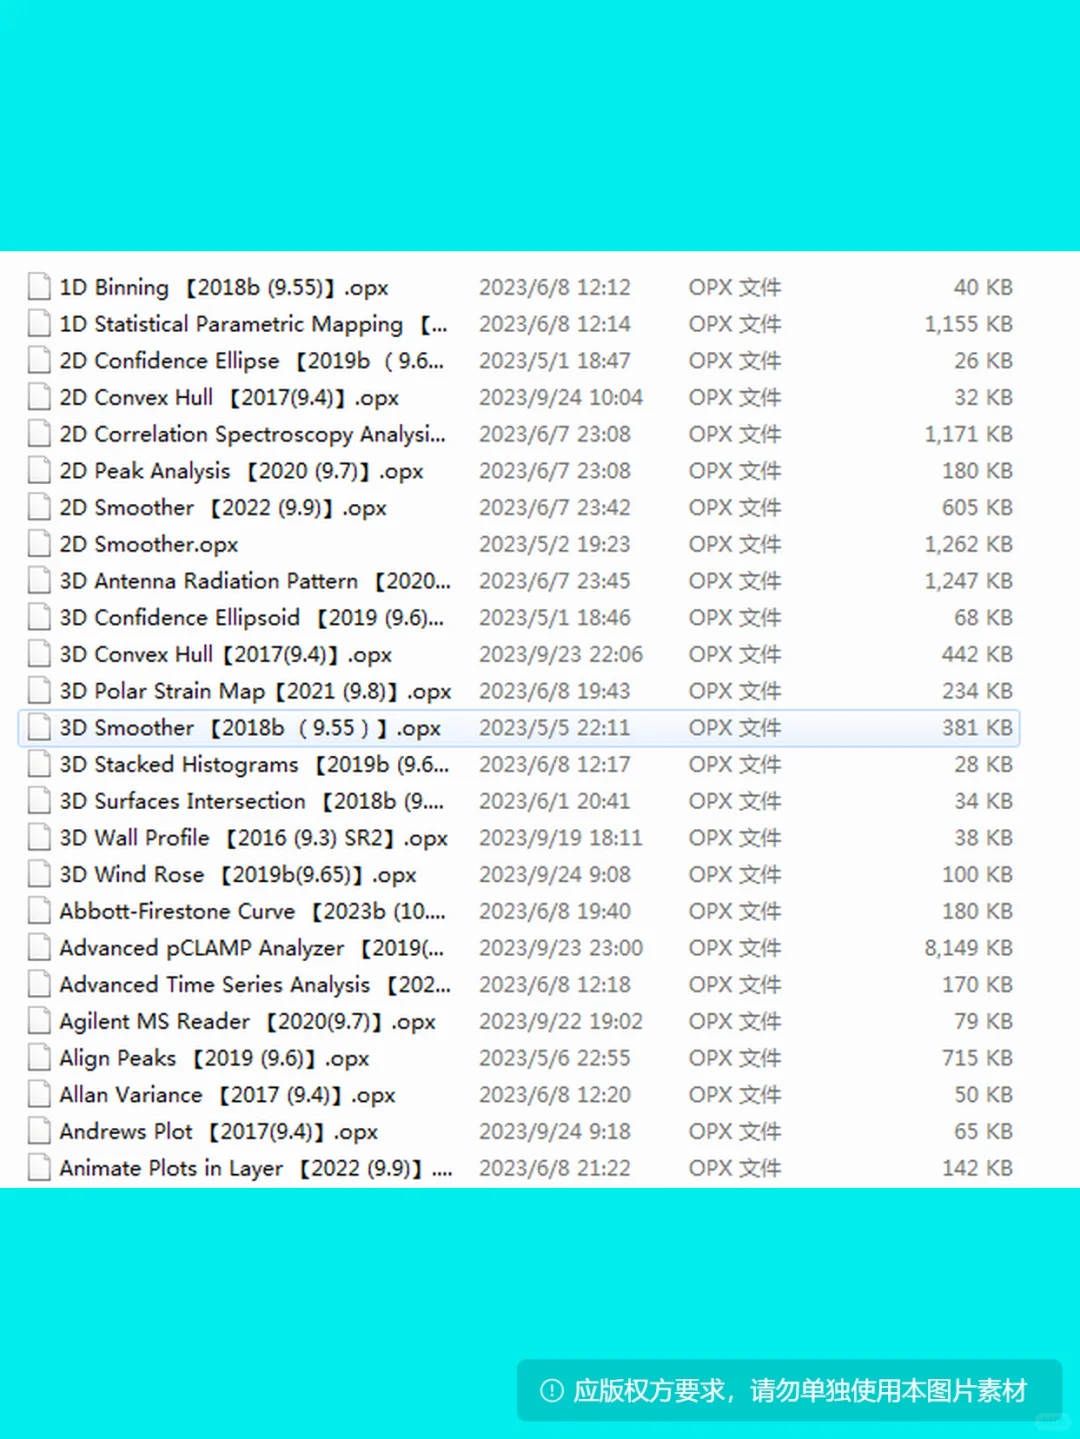
Task: Click OPX 文件 type in the 40 KB row
Action: click(x=735, y=288)
